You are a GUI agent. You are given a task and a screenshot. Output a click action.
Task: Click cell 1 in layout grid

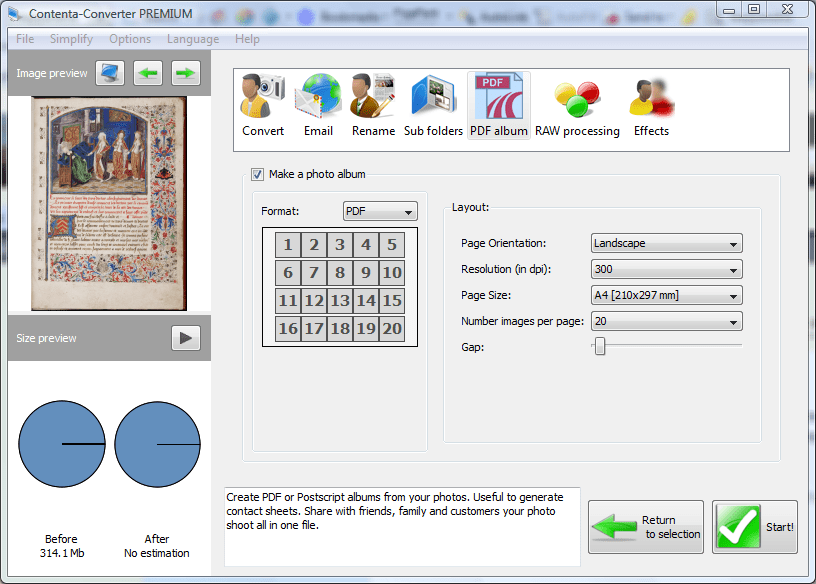point(288,245)
